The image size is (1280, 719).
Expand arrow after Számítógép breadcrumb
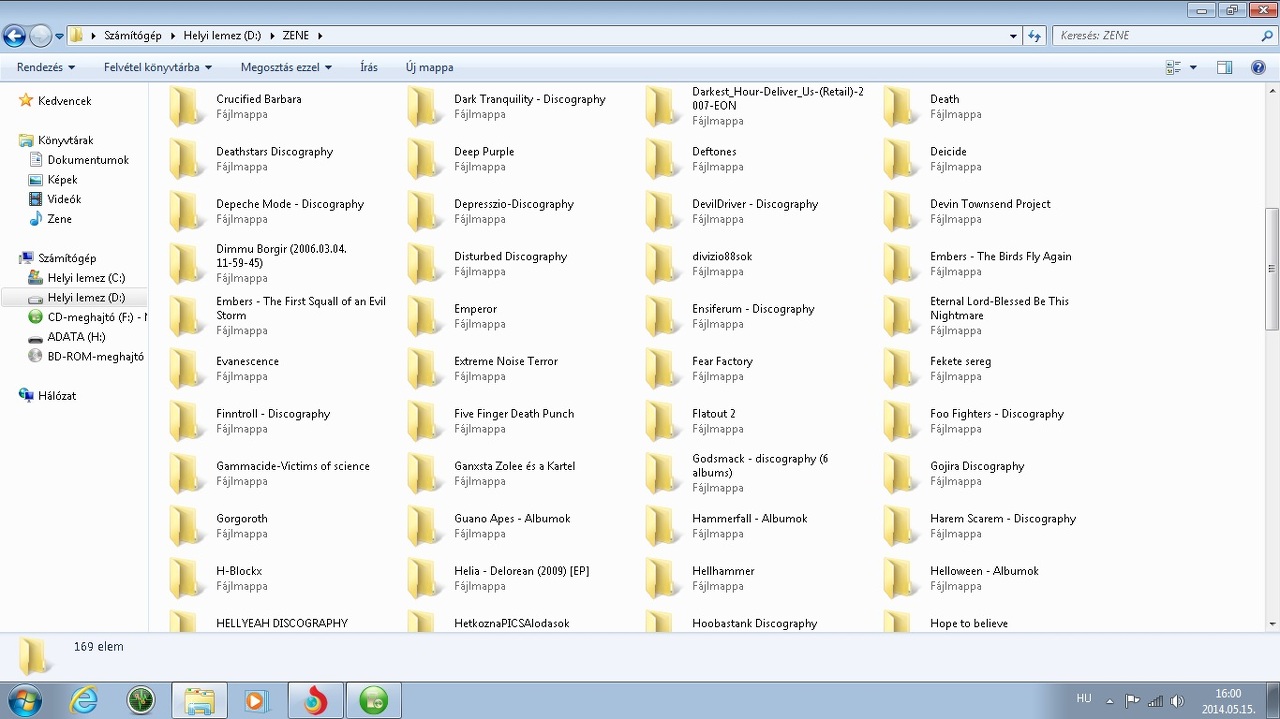point(172,36)
